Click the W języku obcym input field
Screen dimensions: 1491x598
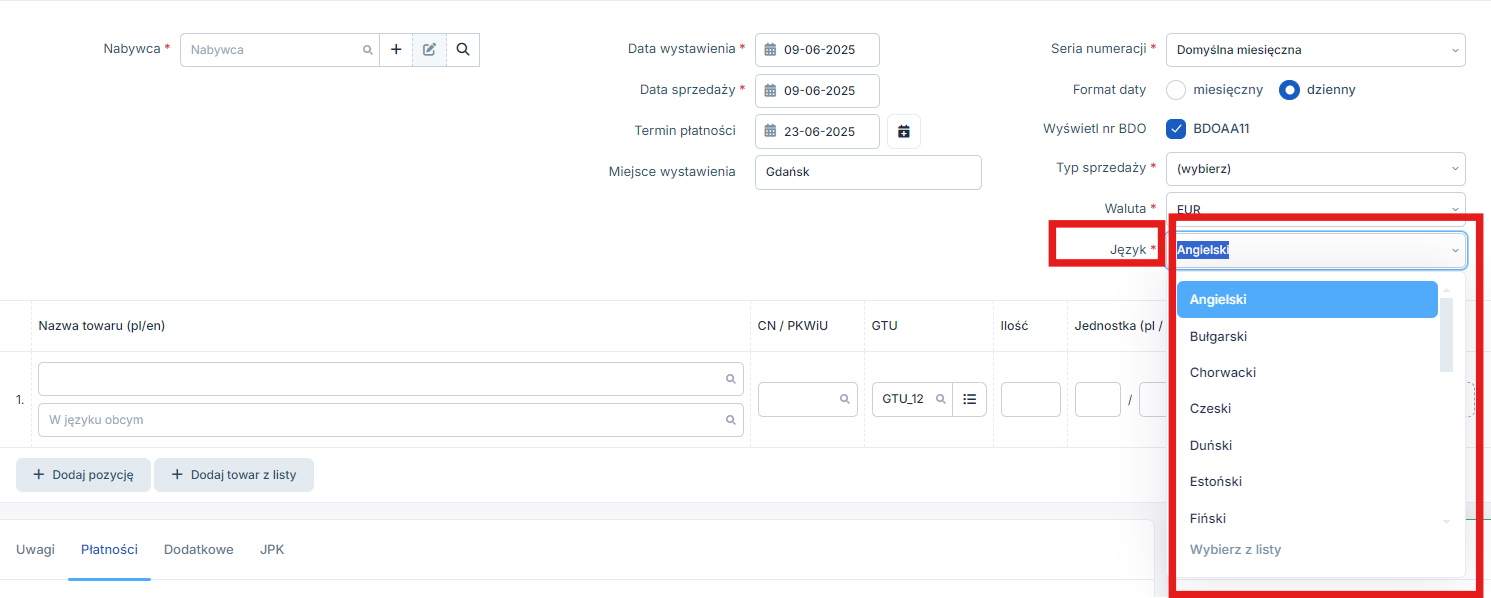point(391,420)
